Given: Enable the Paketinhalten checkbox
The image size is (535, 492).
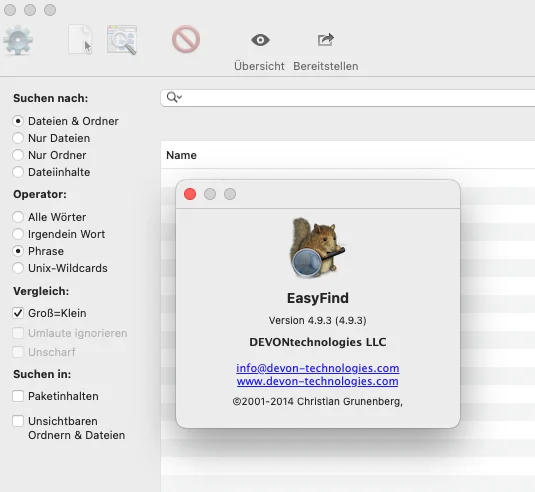Looking at the screenshot, I should pos(18,396).
